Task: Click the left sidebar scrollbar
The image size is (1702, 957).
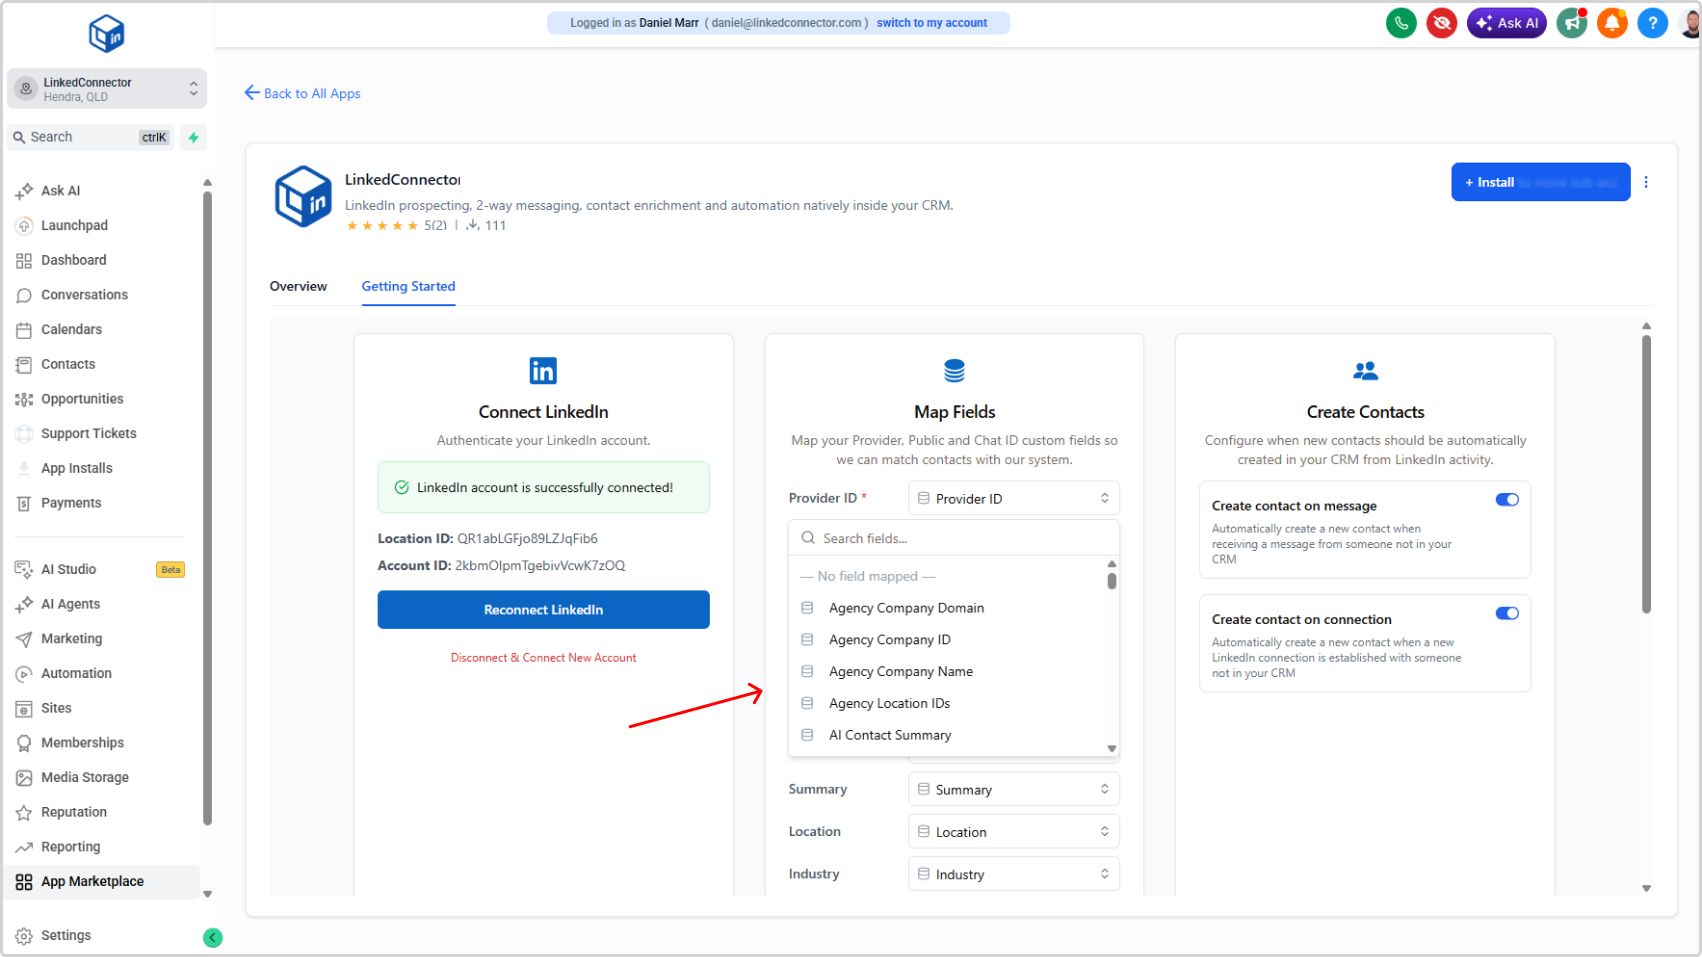Action: (x=207, y=507)
